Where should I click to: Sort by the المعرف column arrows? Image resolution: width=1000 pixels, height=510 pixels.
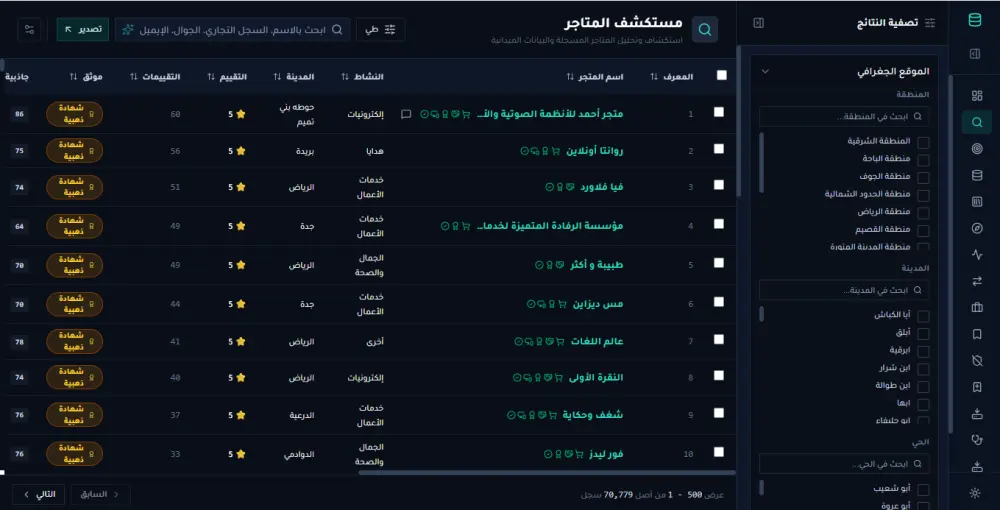(x=654, y=76)
